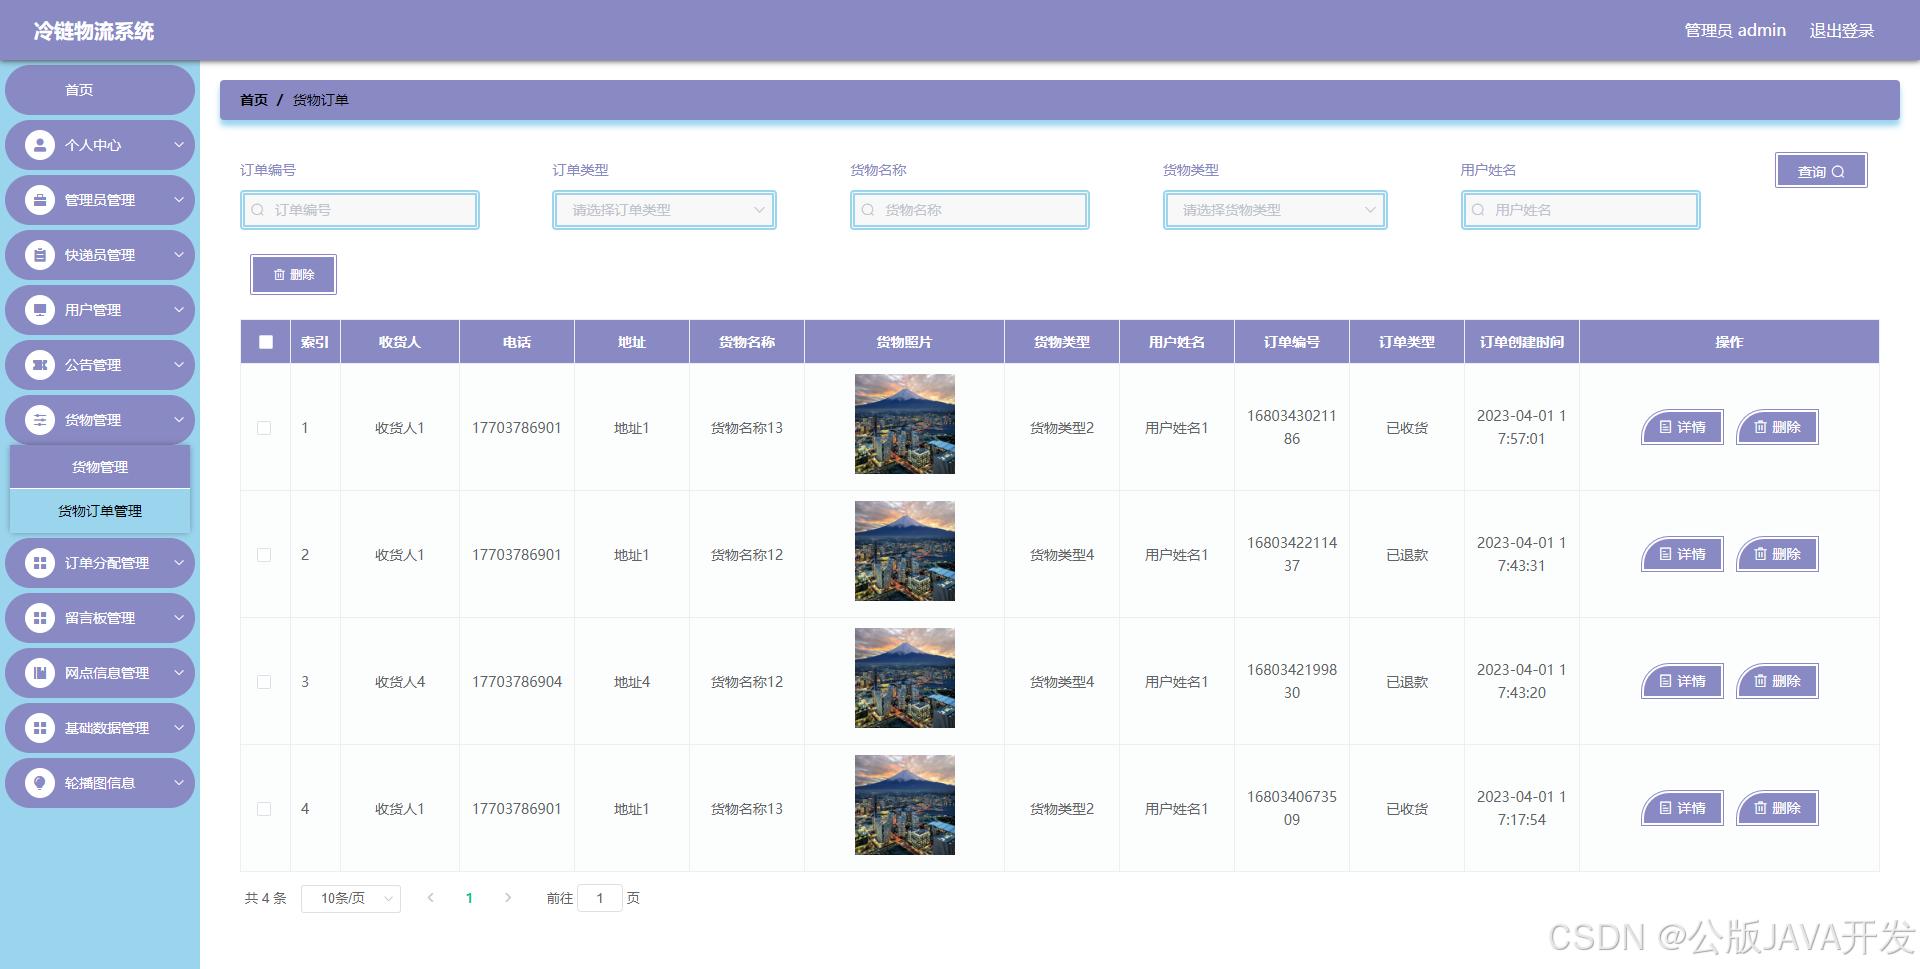Click the 基础数据管理 grid icon
Image resolution: width=1920 pixels, height=969 pixels.
[x=40, y=728]
